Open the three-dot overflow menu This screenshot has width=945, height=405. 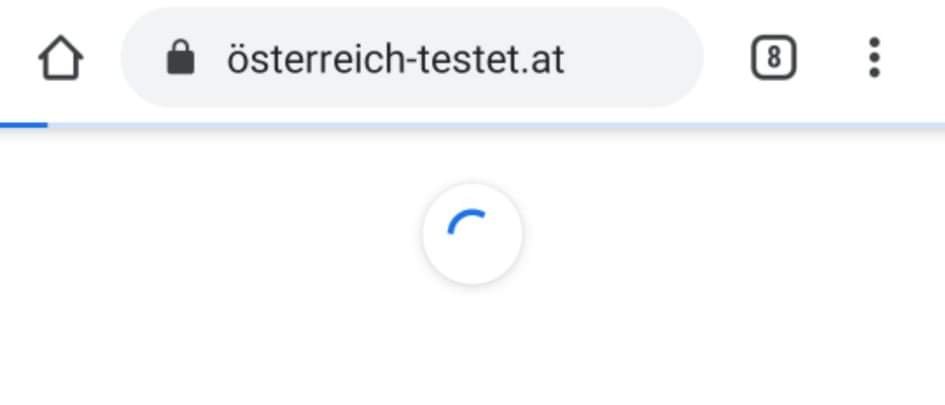point(874,58)
